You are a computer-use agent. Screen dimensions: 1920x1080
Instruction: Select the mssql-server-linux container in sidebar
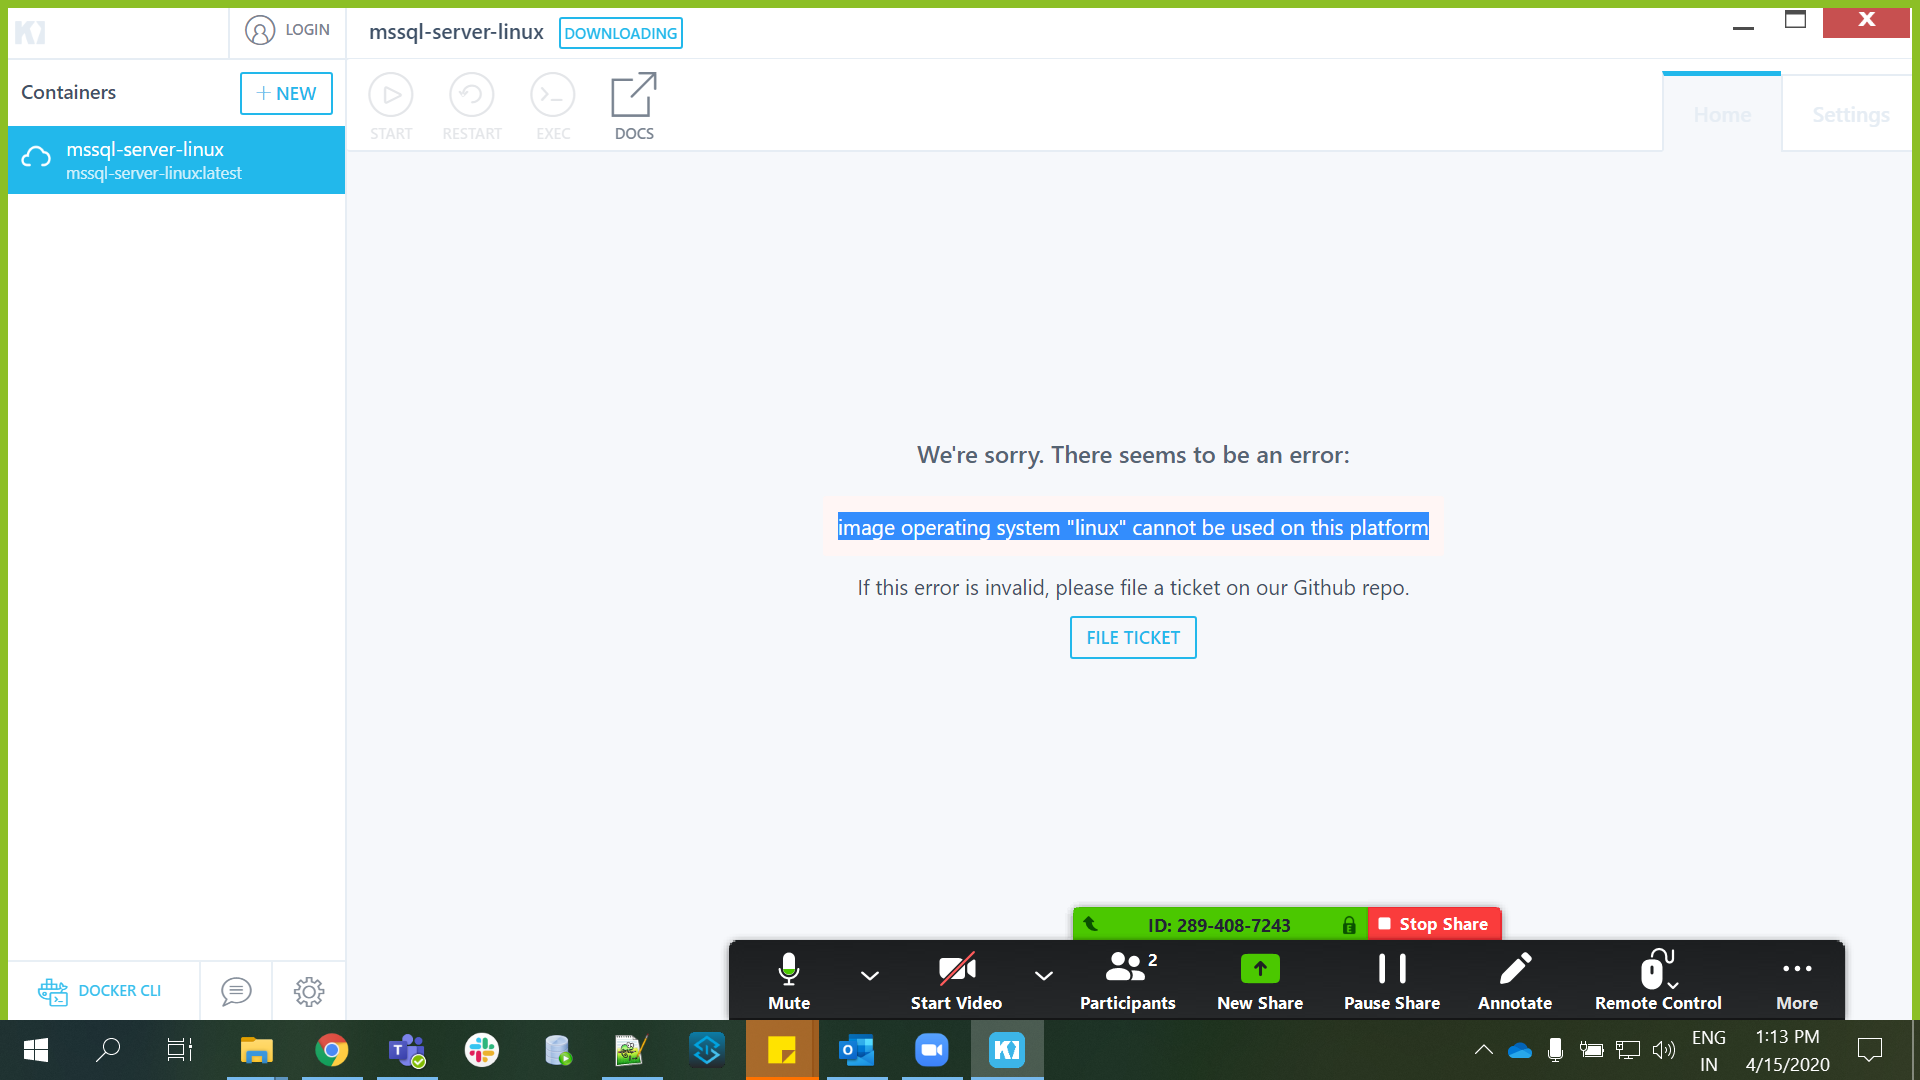pyautogui.click(x=176, y=160)
